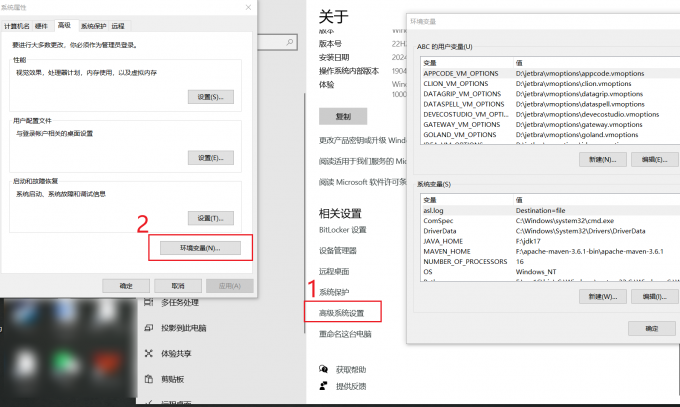Click 编辑(I)... for system variables
Image resolution: width=680 pixels, height=407 pixels.
655,296
